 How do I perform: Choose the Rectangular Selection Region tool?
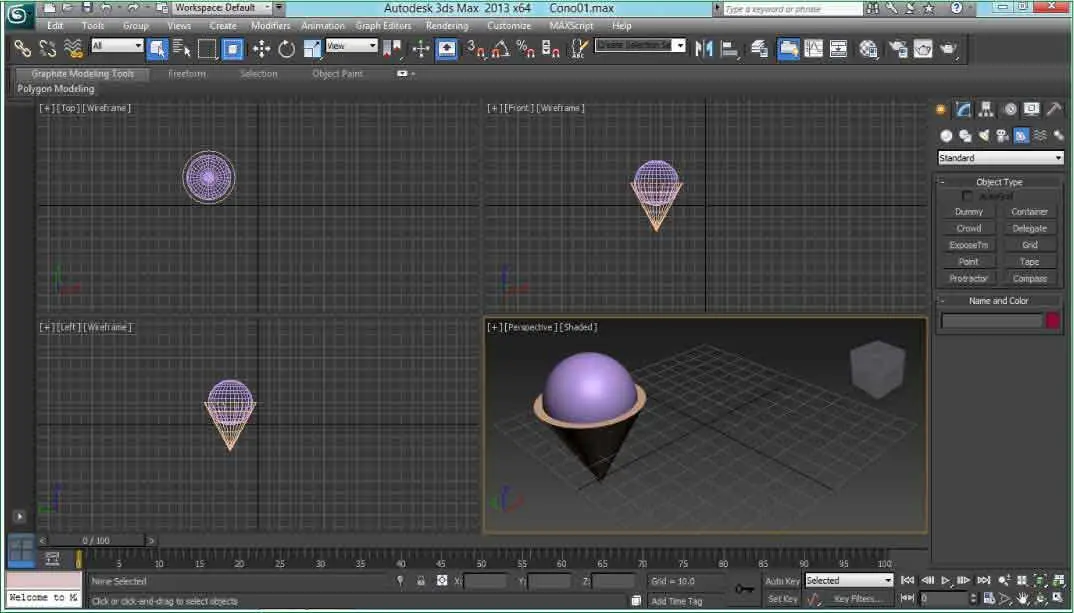(207, 49)
